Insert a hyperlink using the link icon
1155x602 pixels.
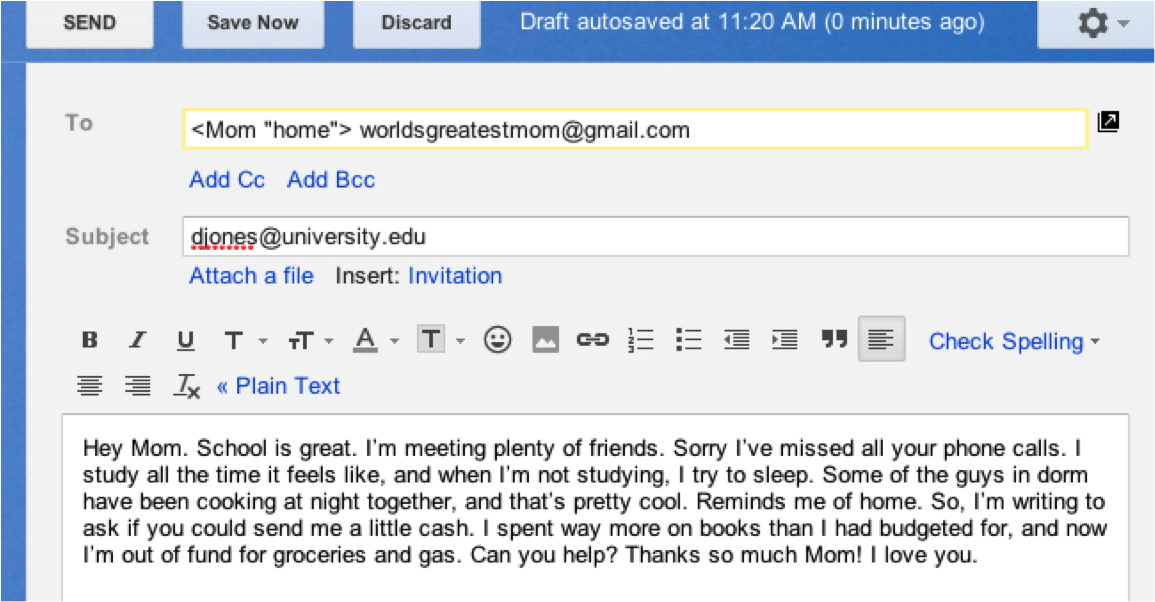point(593,340)
